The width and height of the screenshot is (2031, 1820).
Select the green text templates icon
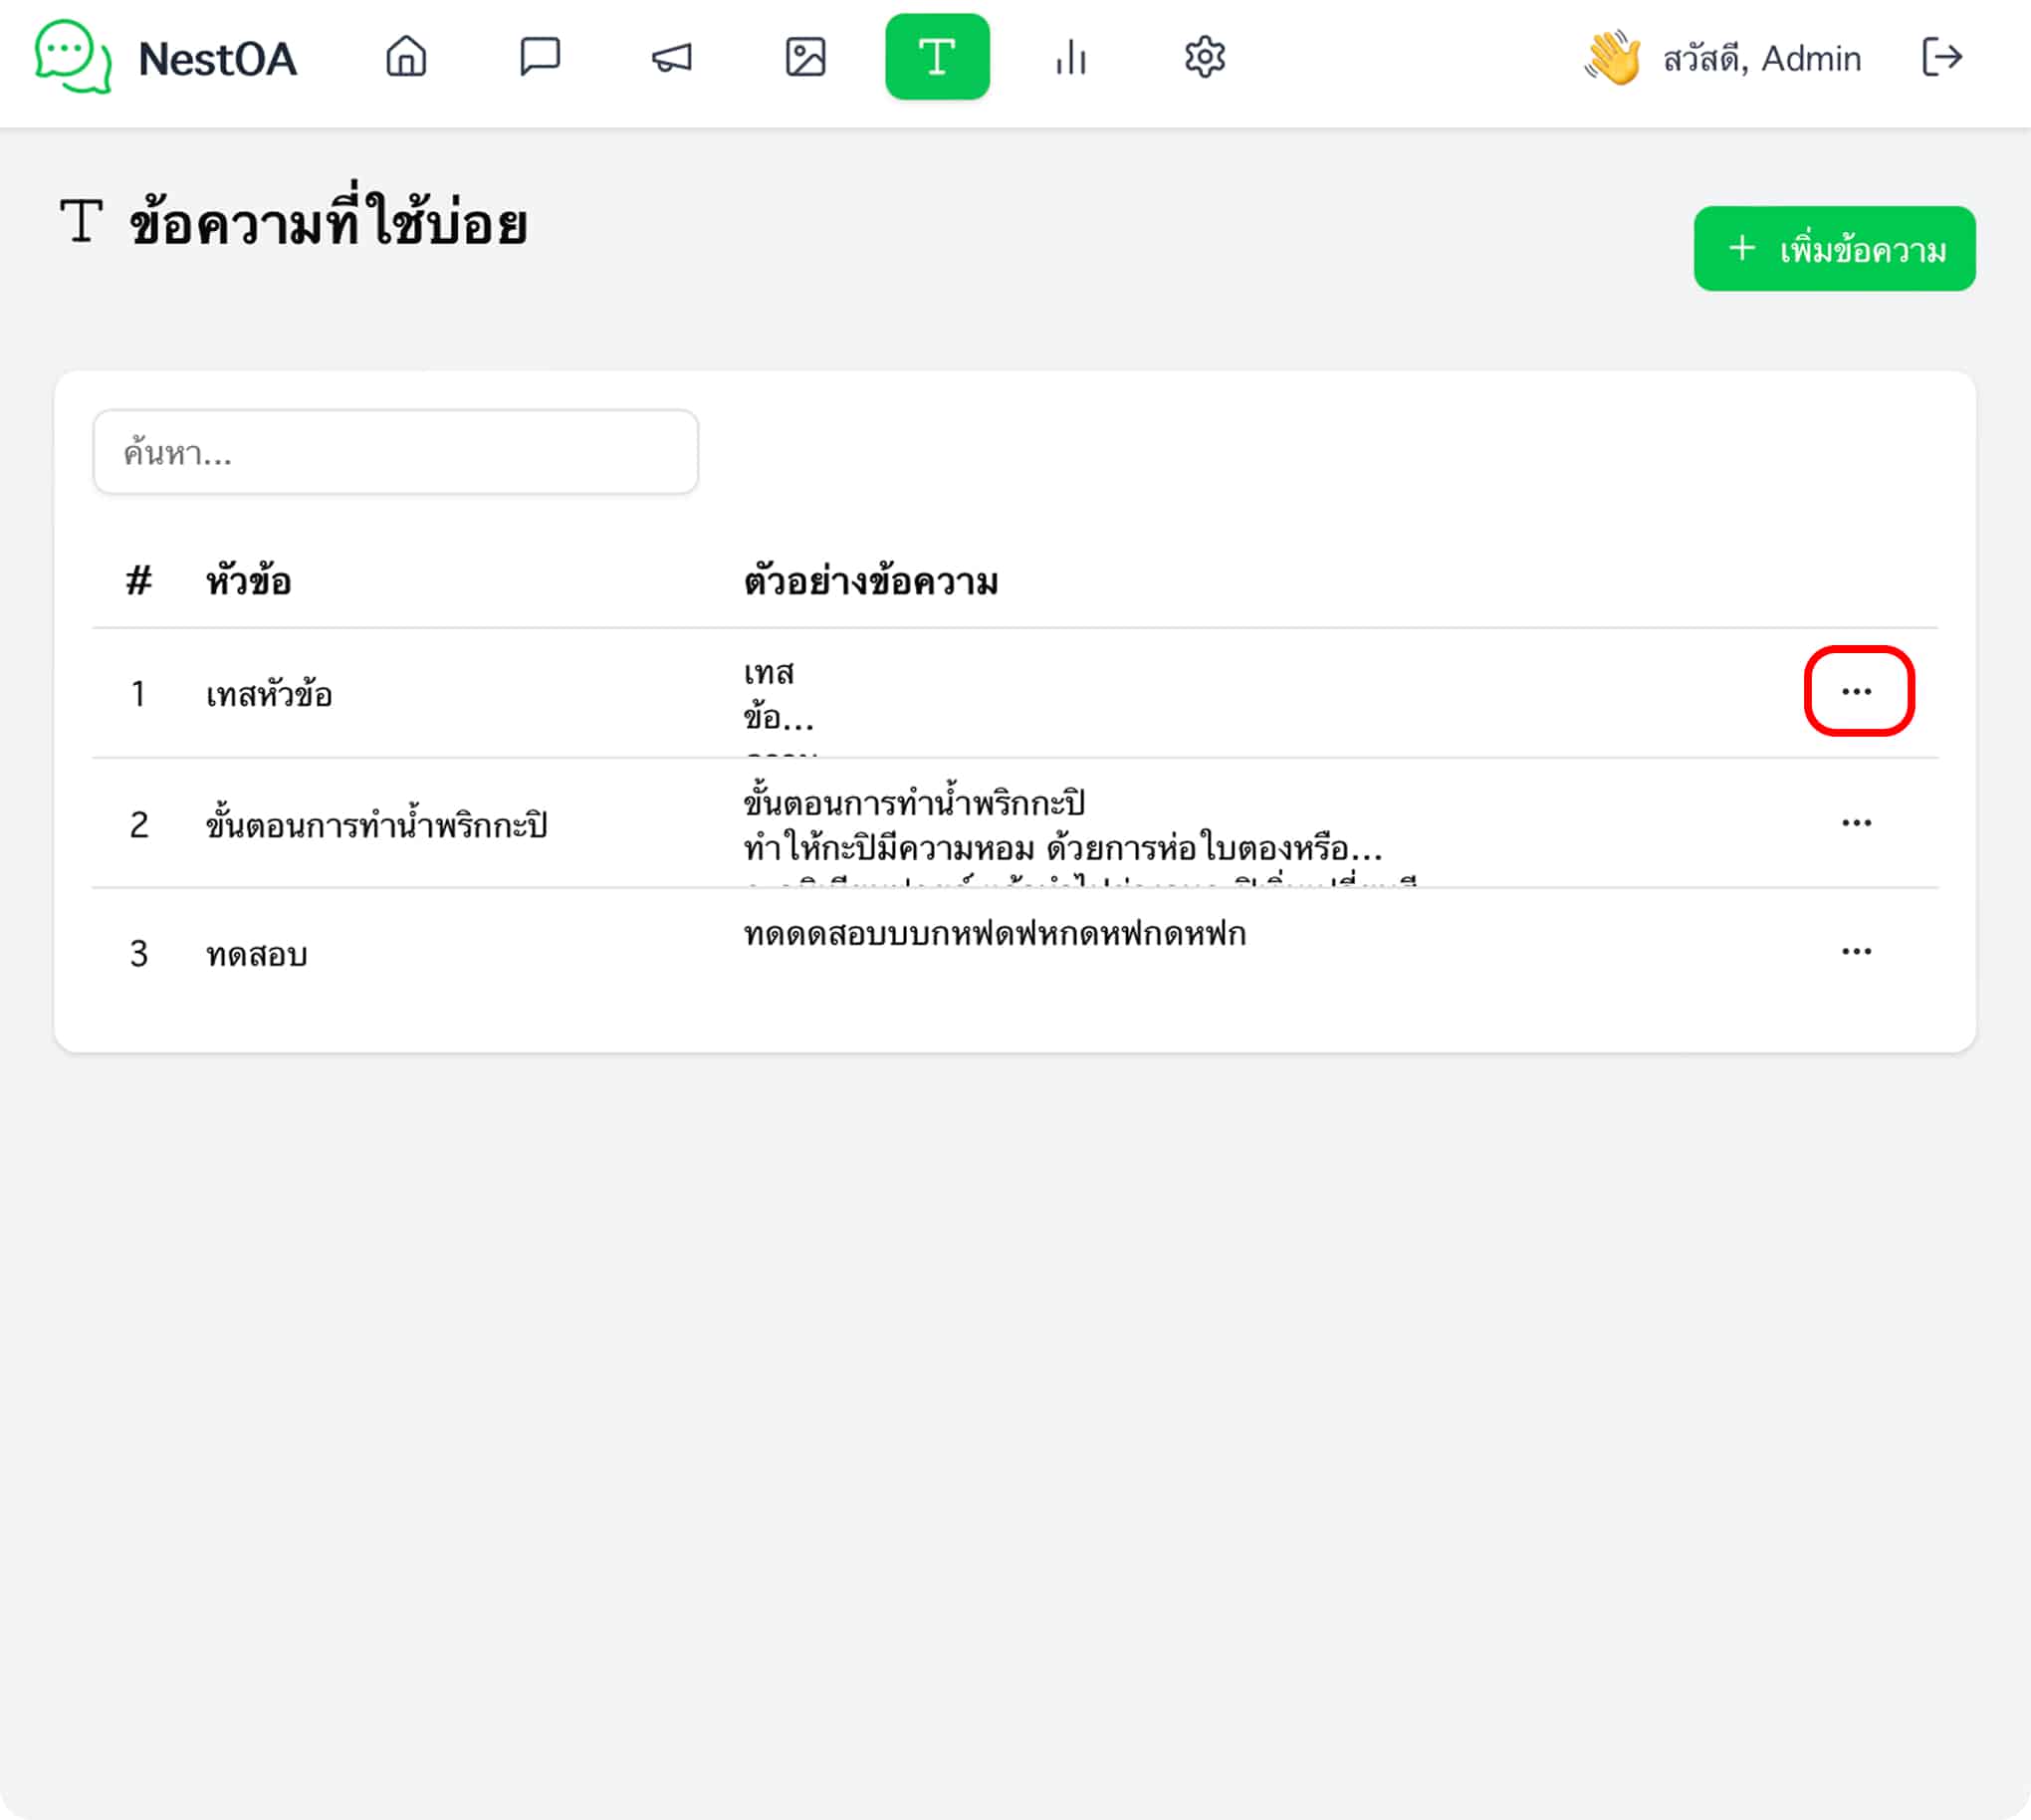937,57
